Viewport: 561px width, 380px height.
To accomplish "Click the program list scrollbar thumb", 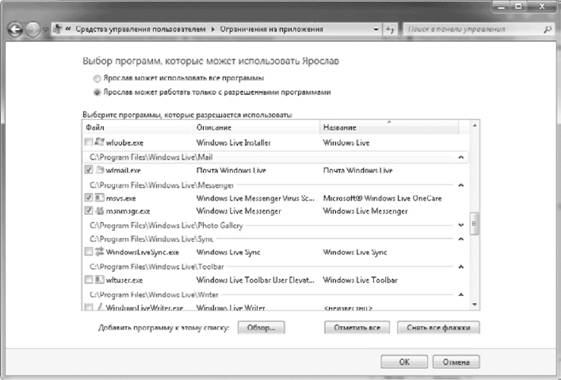I will tap(474, 224).
